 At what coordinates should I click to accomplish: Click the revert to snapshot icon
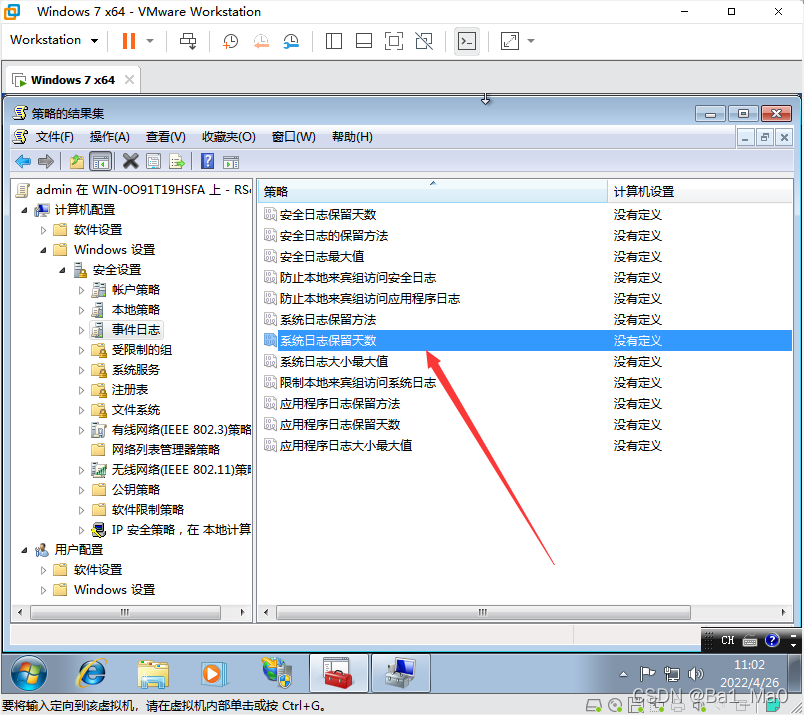[x=261, y=41]
